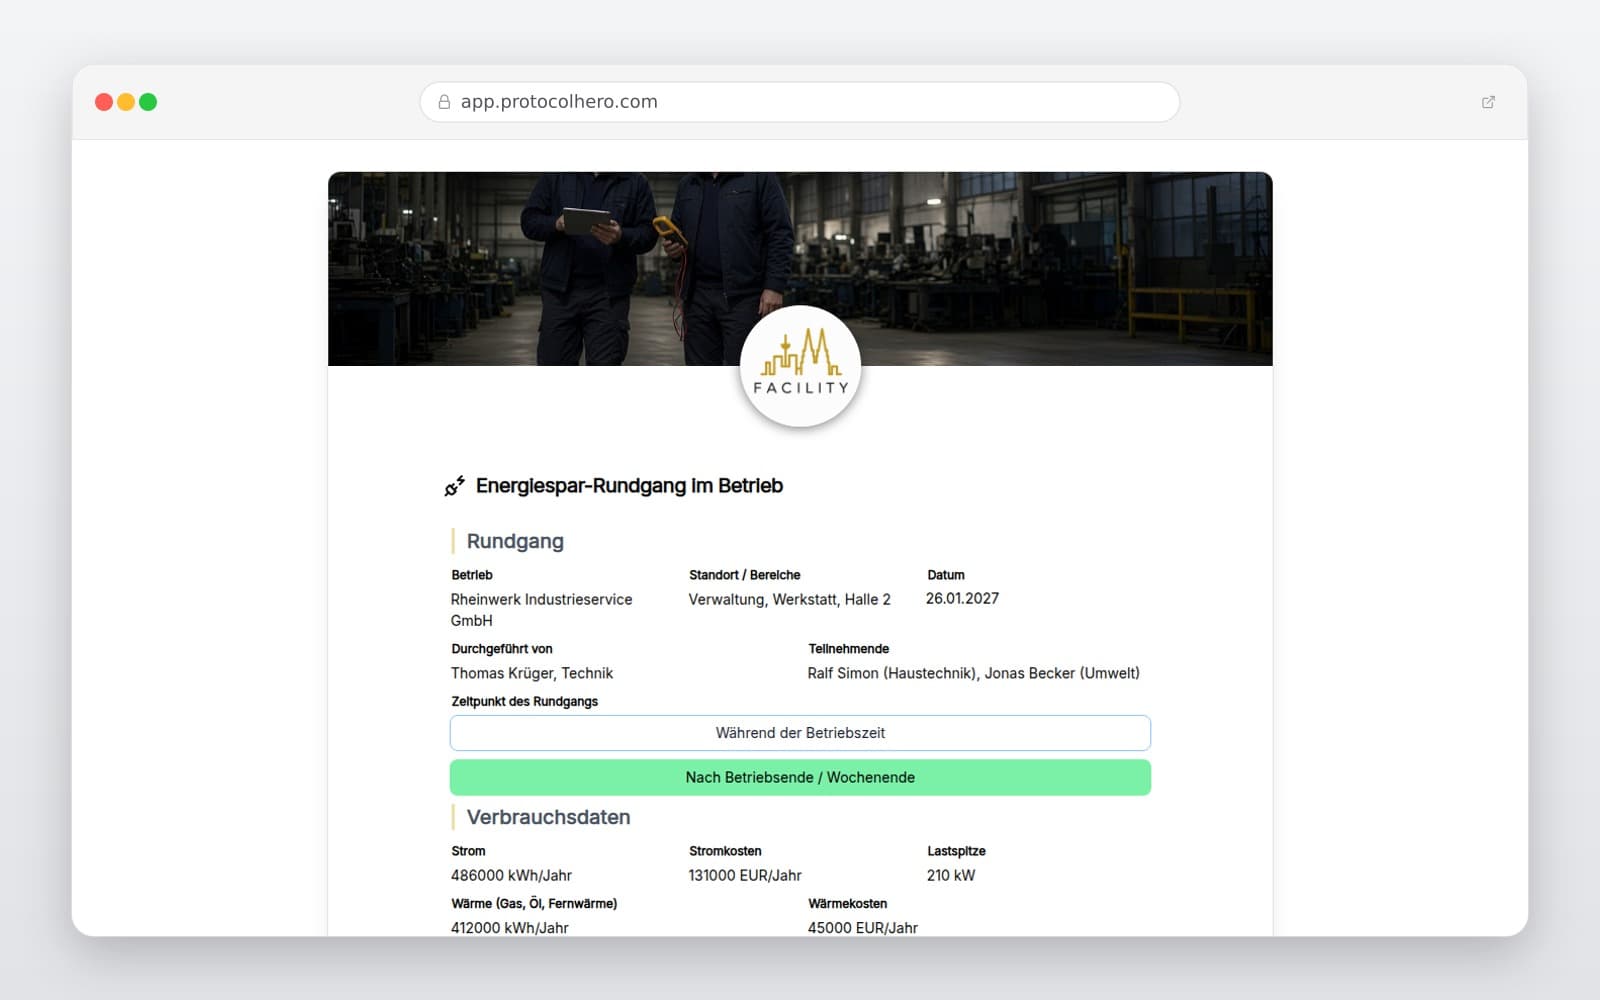
Task: Click the title 'Energiespar-Rundgang im Betrieb'
Action: pos(629,486)
